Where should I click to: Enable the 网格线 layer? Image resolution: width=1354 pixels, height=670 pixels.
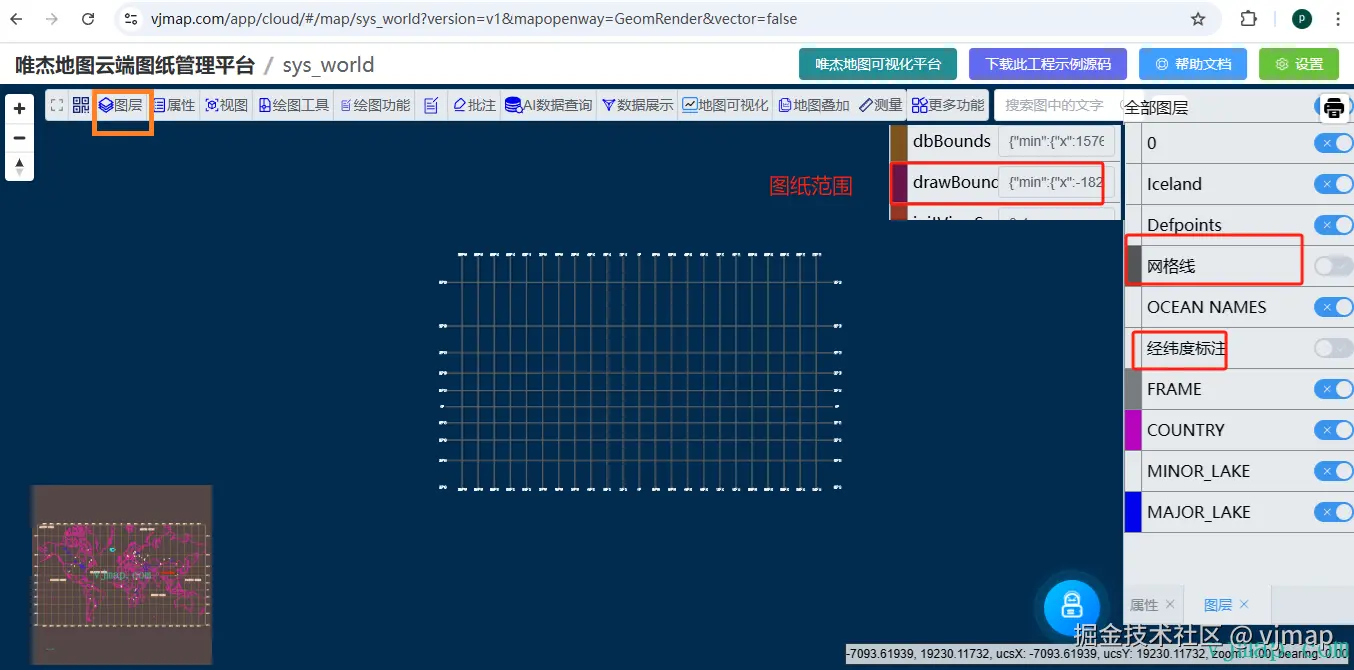coord(1333,266)
